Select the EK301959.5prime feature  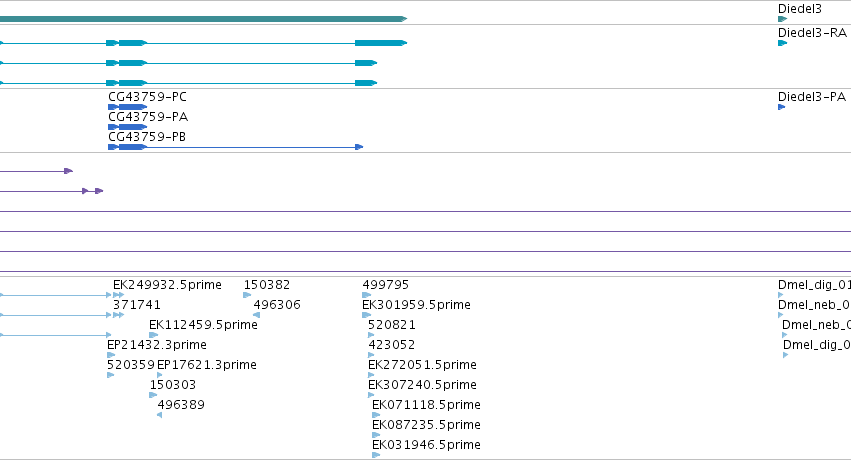tap(366, 315)
